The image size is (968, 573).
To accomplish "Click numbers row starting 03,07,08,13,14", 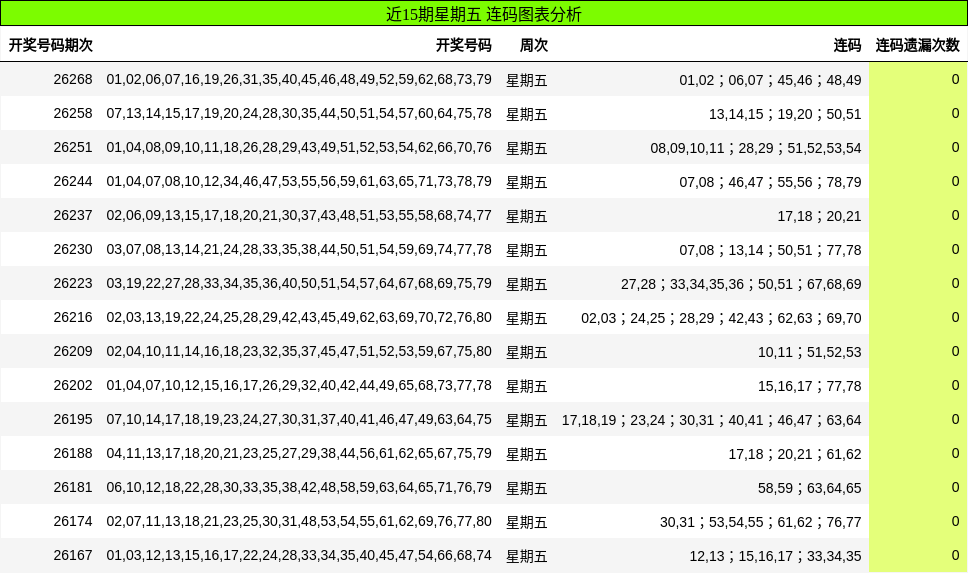I will click(x=299, y=249).
